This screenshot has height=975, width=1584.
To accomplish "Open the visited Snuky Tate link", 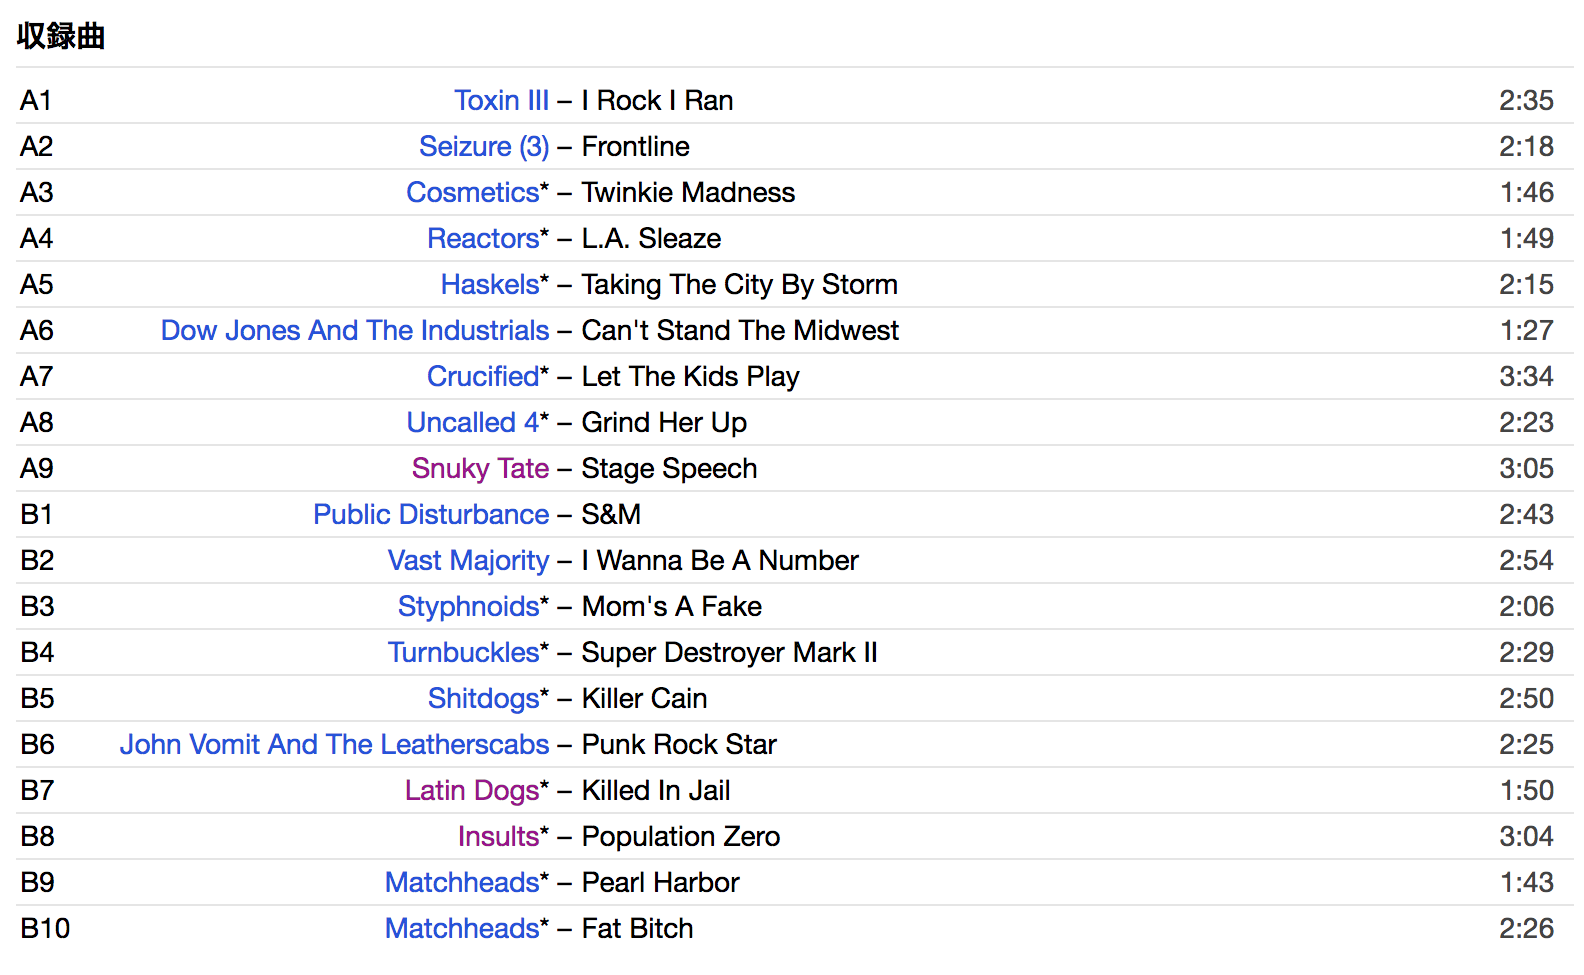I will tap(480, 469).
